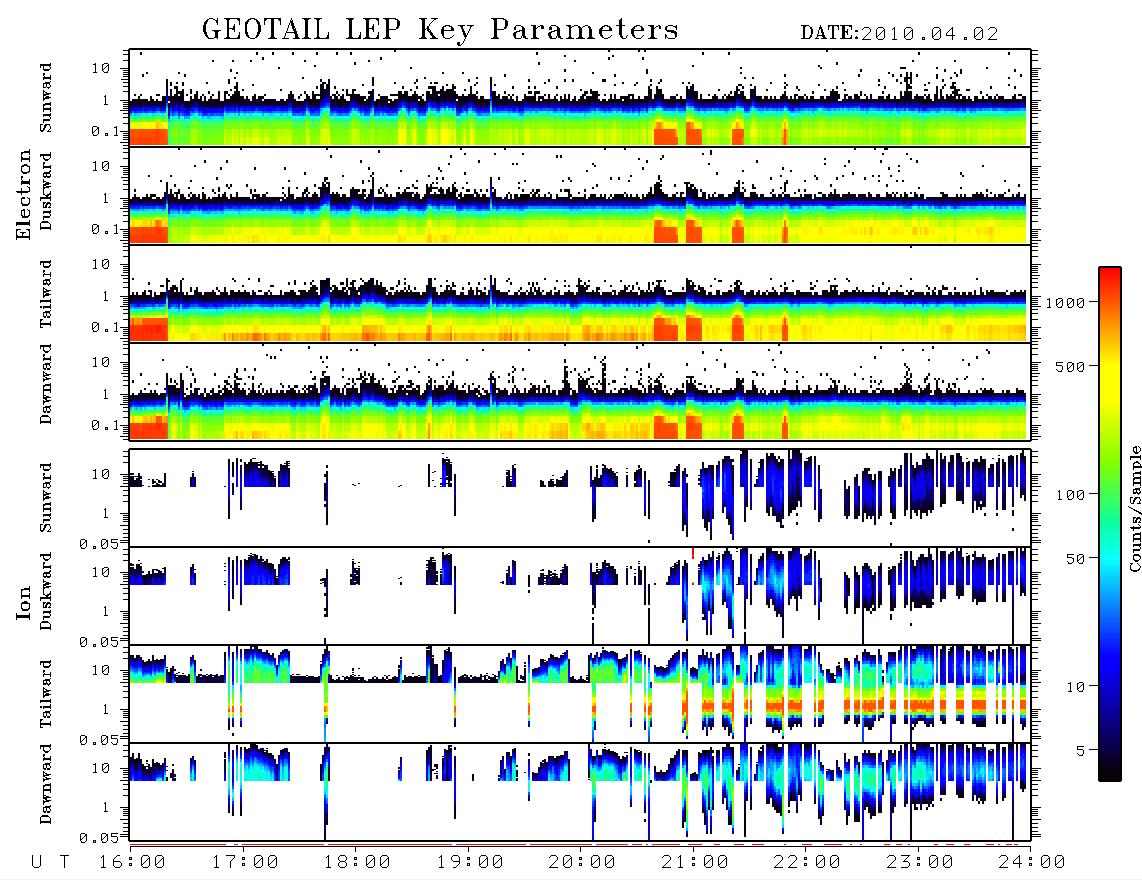Click the "50" colorbar tick label

pos(1075,559)
